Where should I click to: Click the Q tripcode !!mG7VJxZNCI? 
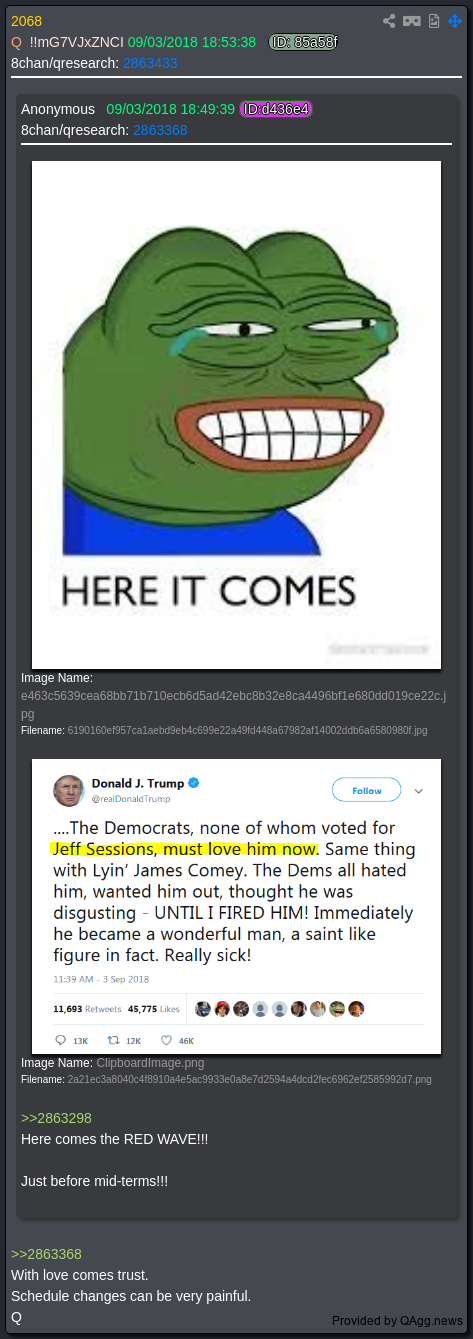pyautogui.click(x=77, y=42)
